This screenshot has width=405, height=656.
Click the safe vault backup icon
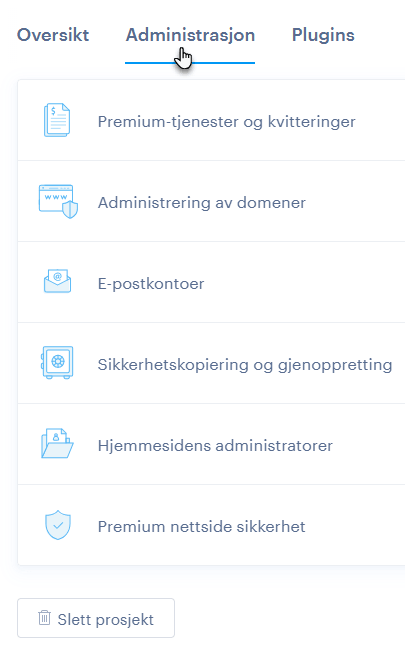[x=57, y=362]
